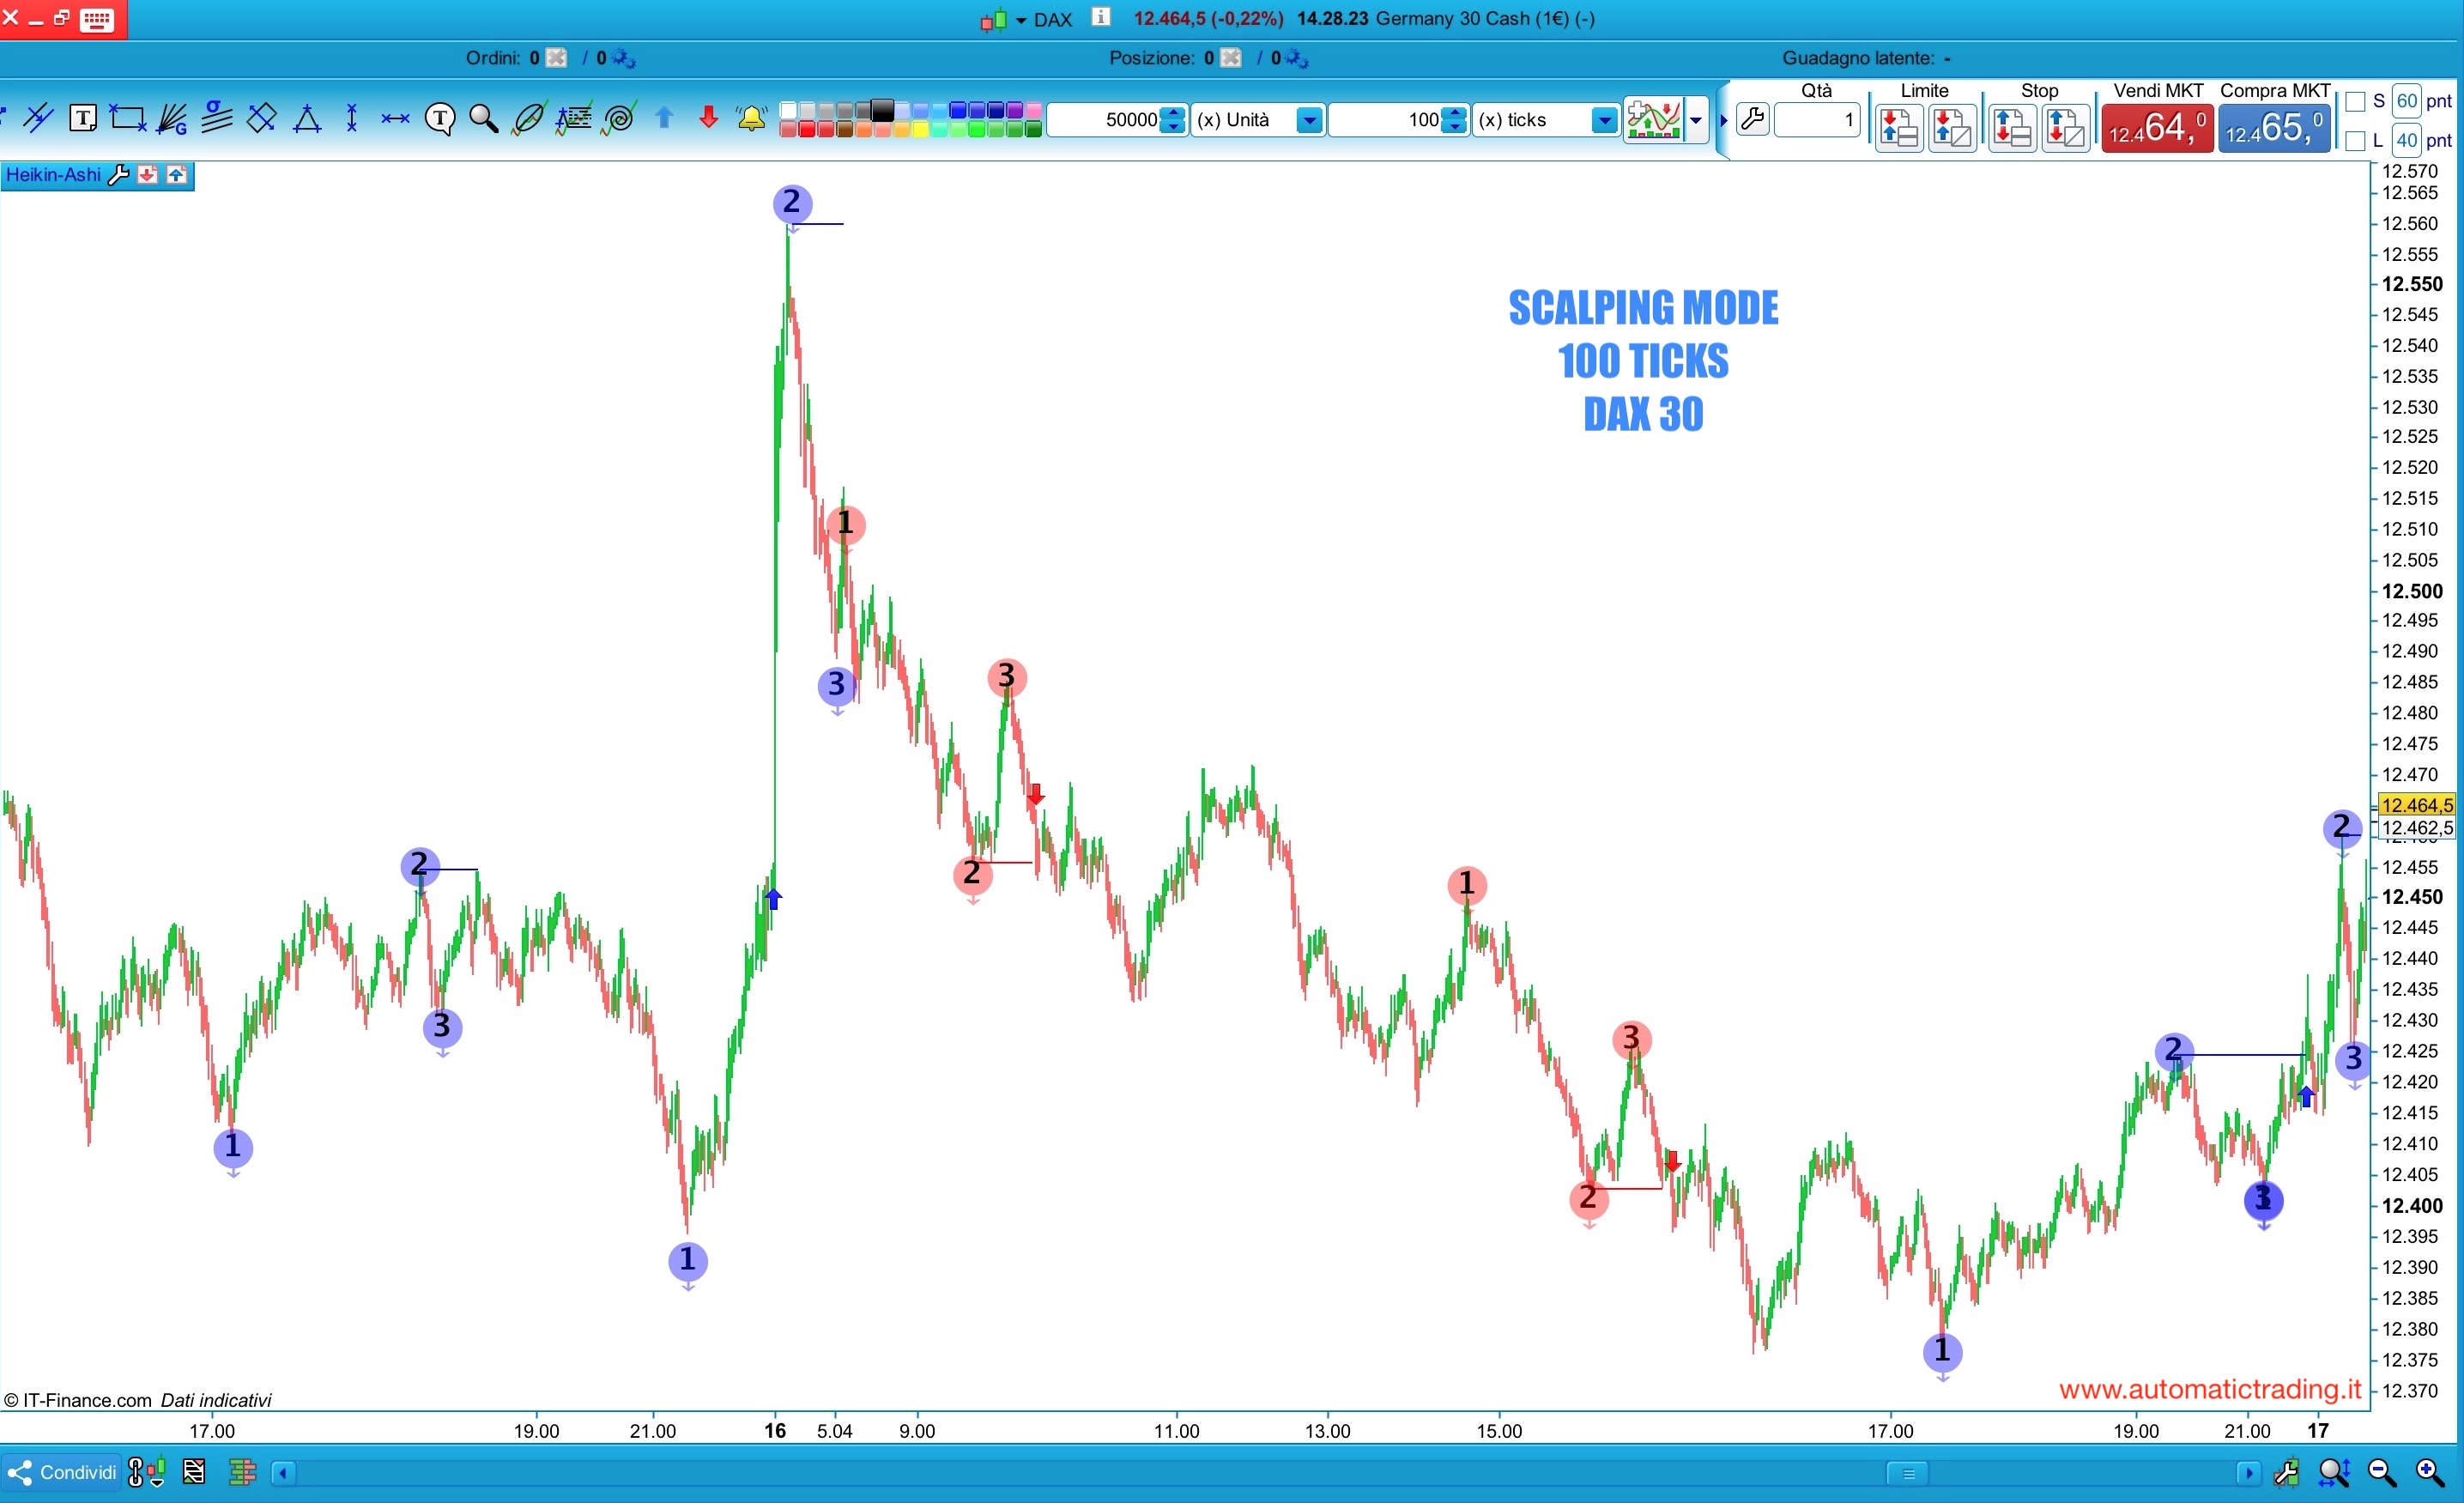The height and width of the screenshot is (1503, 2464).
Task: Select the text annotation tool
Action: coord(83,119)
